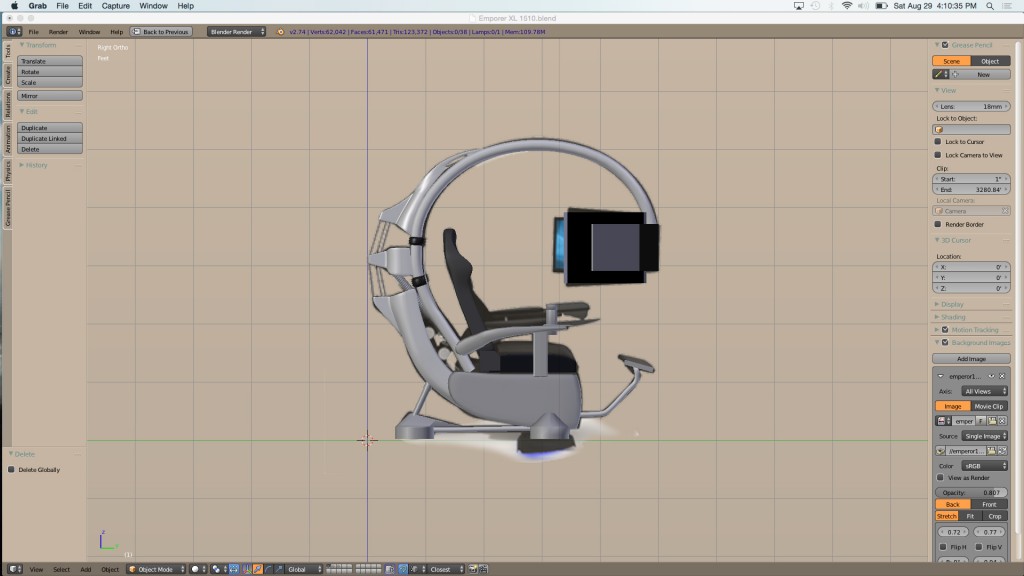This screenshot has height=576, width=1024.
Task: Switch Grease Pencil to the Object tab
Action: point(989,61)
